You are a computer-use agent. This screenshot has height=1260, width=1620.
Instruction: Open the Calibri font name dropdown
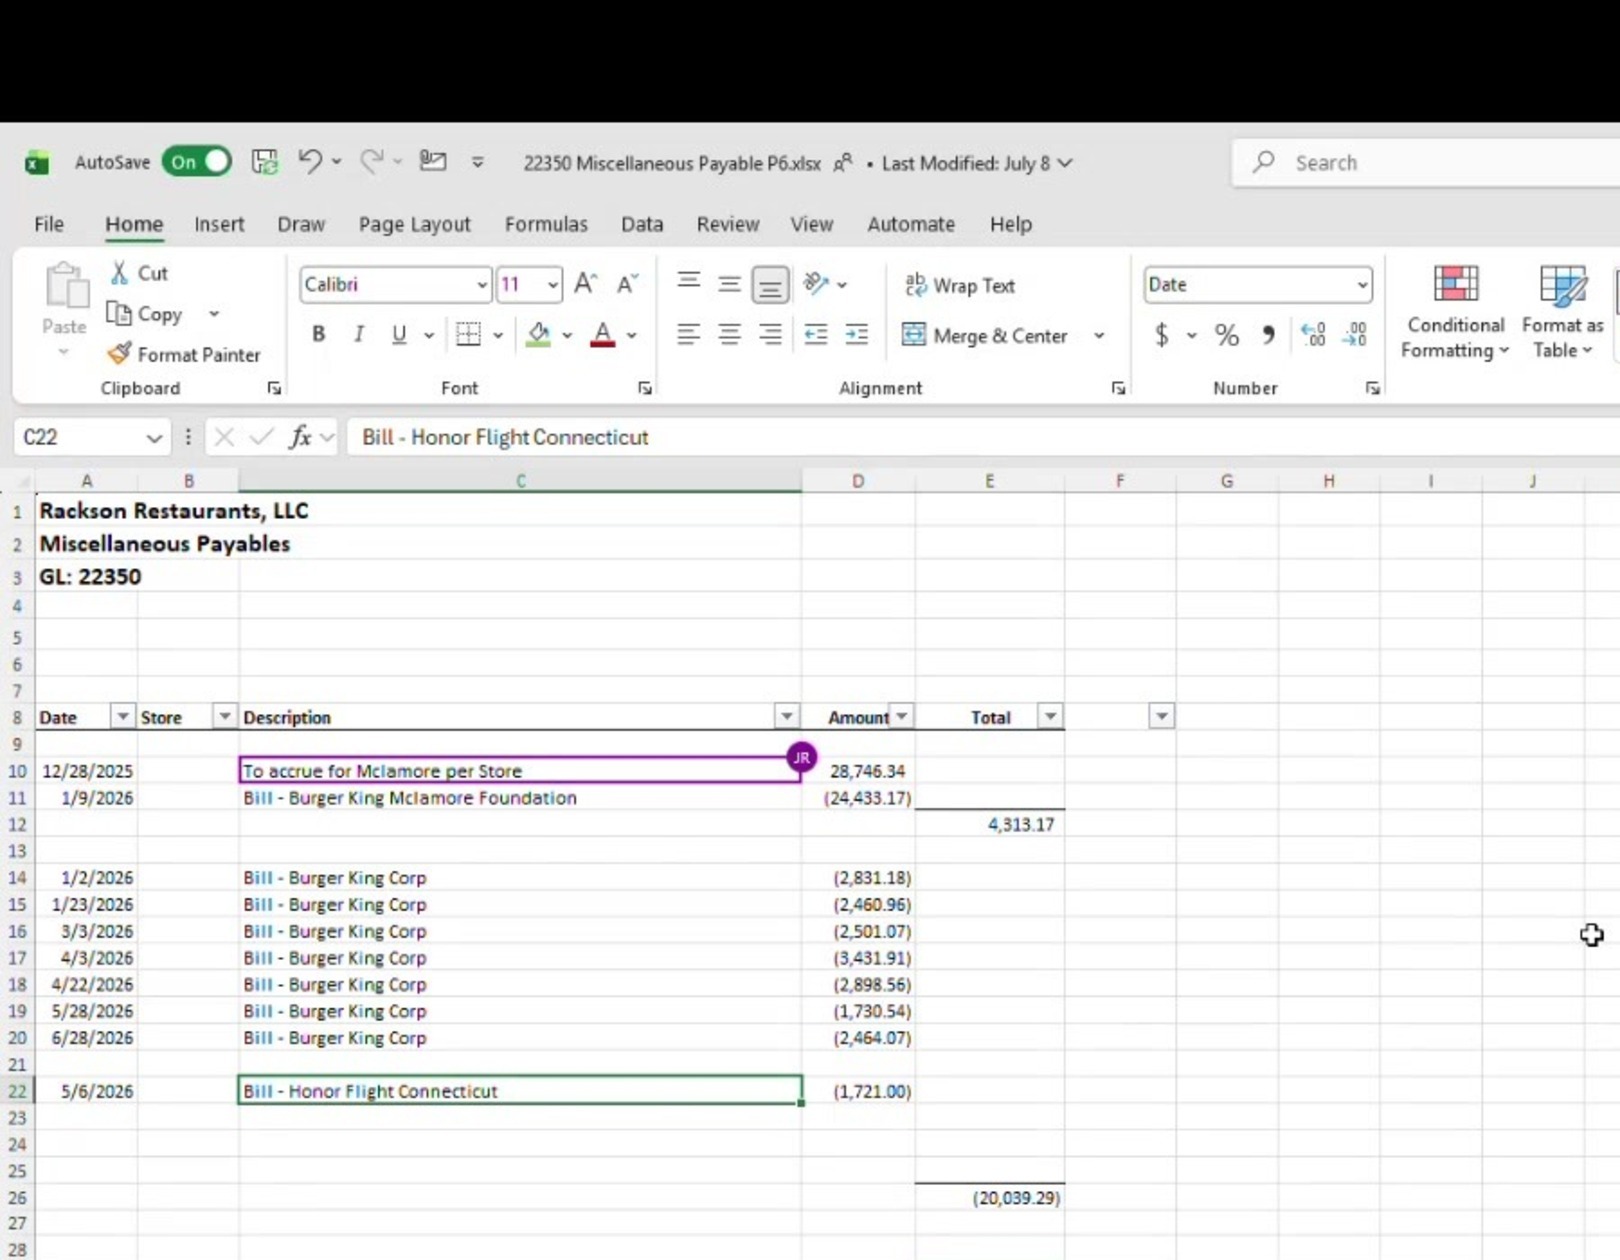(x=481, y=285)
